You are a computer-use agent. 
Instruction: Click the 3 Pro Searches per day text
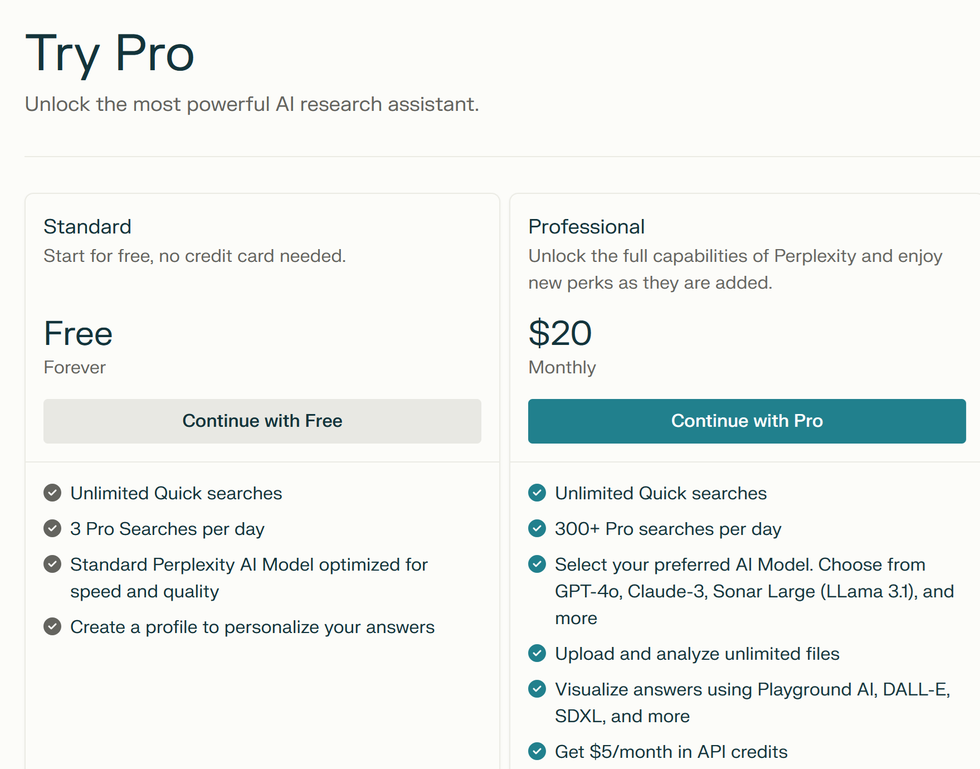(x=167, y=529)
